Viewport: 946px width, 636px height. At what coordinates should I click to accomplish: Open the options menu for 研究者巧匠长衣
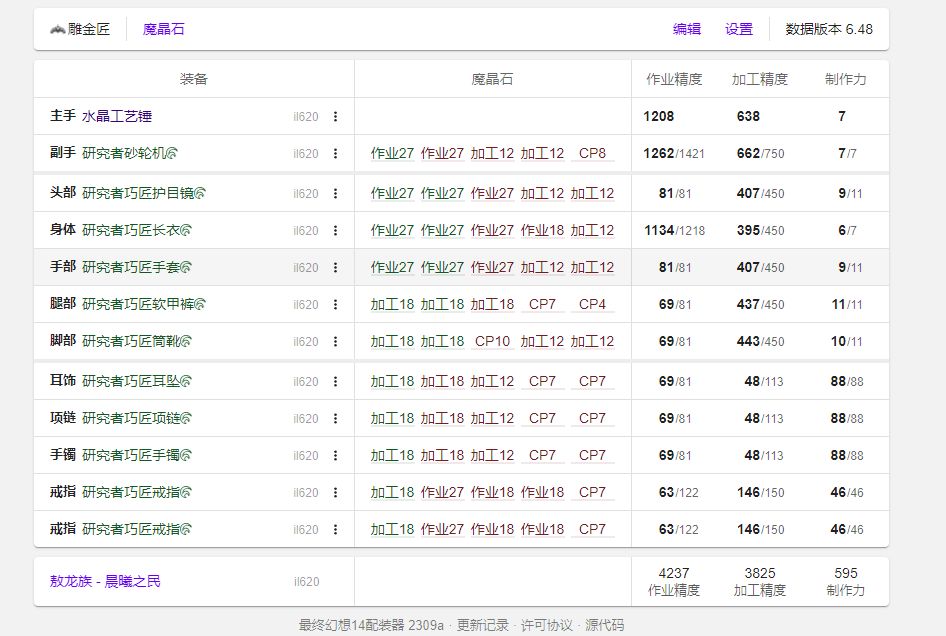[335, 231]
